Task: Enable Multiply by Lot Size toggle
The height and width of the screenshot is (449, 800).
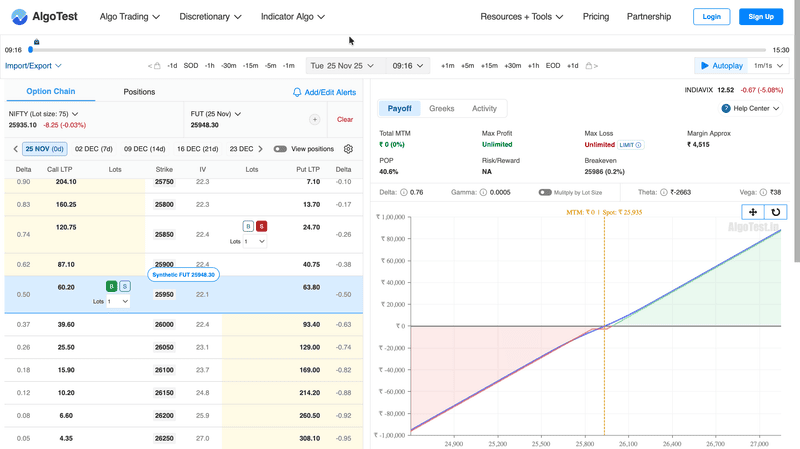Action: [x=545, y=192]
